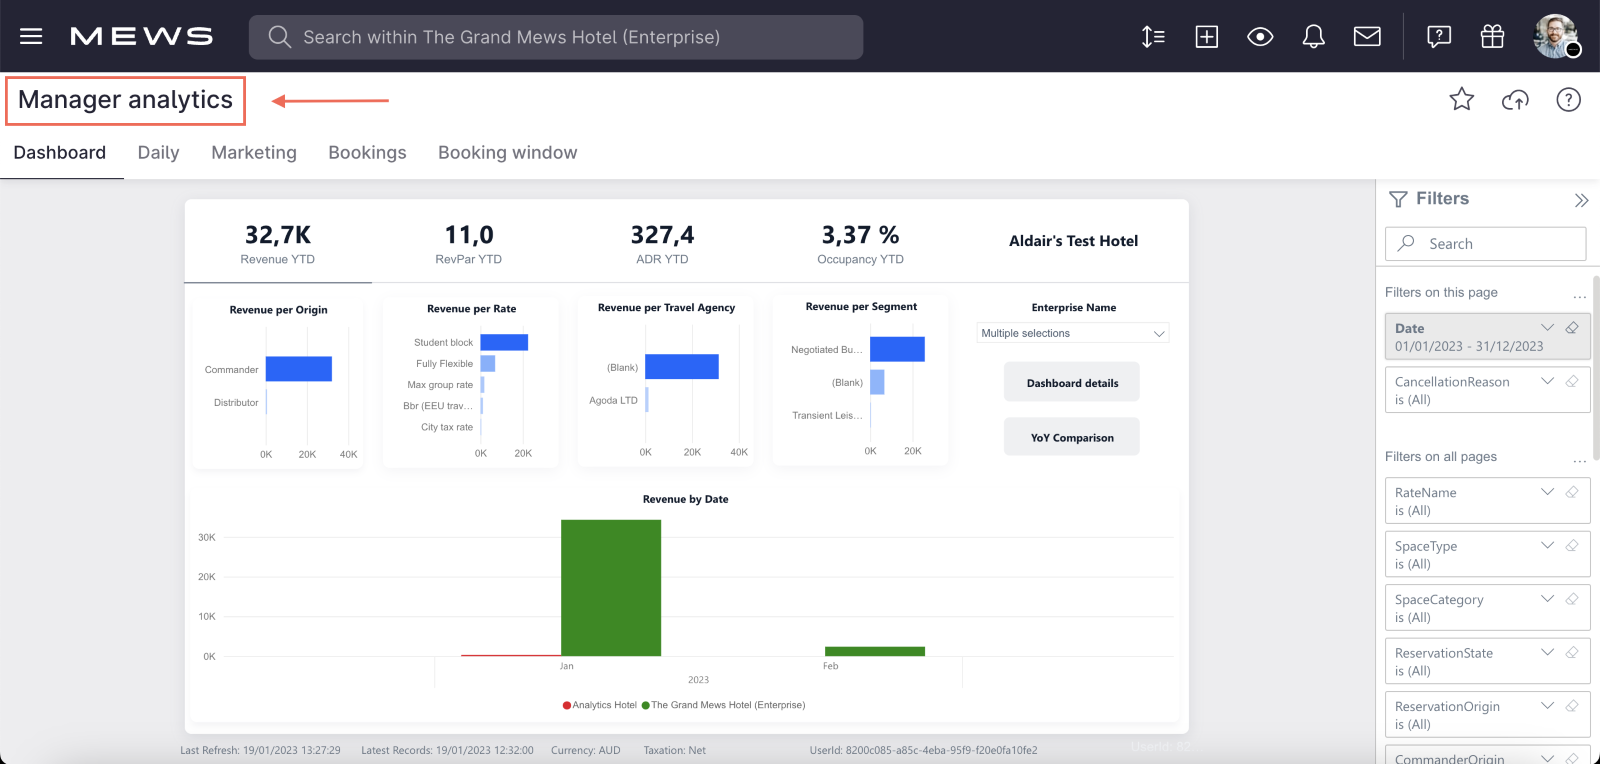Screen dimensions: 1600x764
Task: Click the "Revenue by Date" chart title
Action: tap(686, 499)
